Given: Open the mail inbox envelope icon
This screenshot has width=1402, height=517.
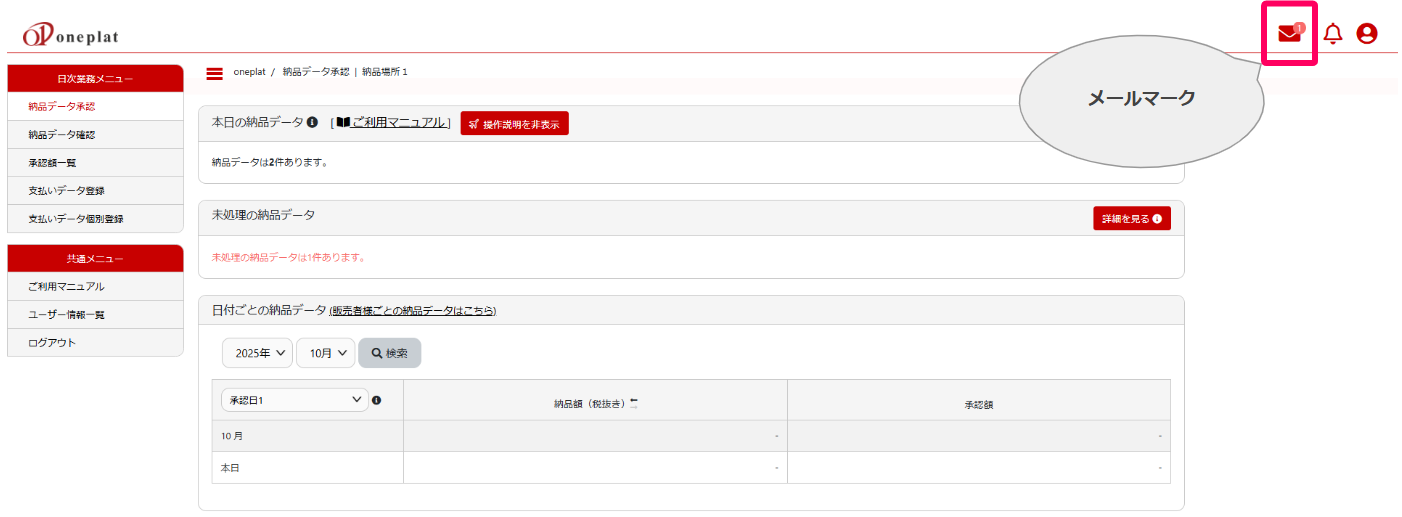Looking at the screenshot, I should click(1289, 34).
